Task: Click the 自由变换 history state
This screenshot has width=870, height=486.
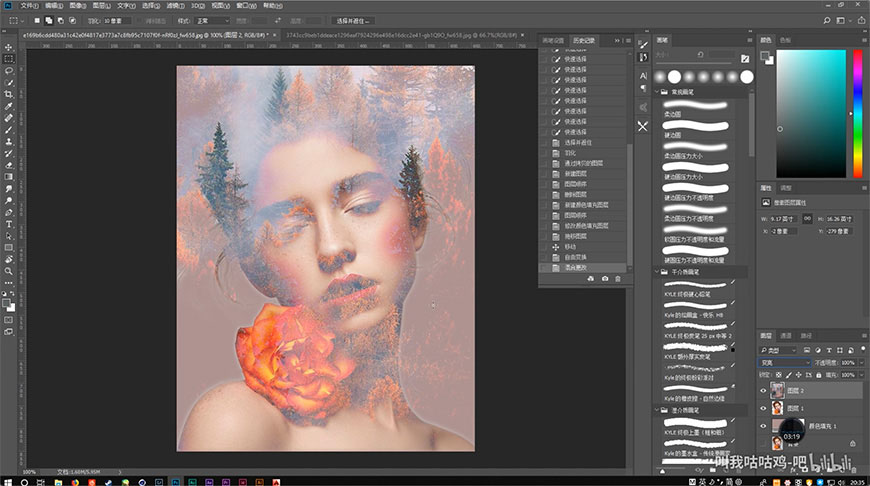Action: tap(576, 256)
